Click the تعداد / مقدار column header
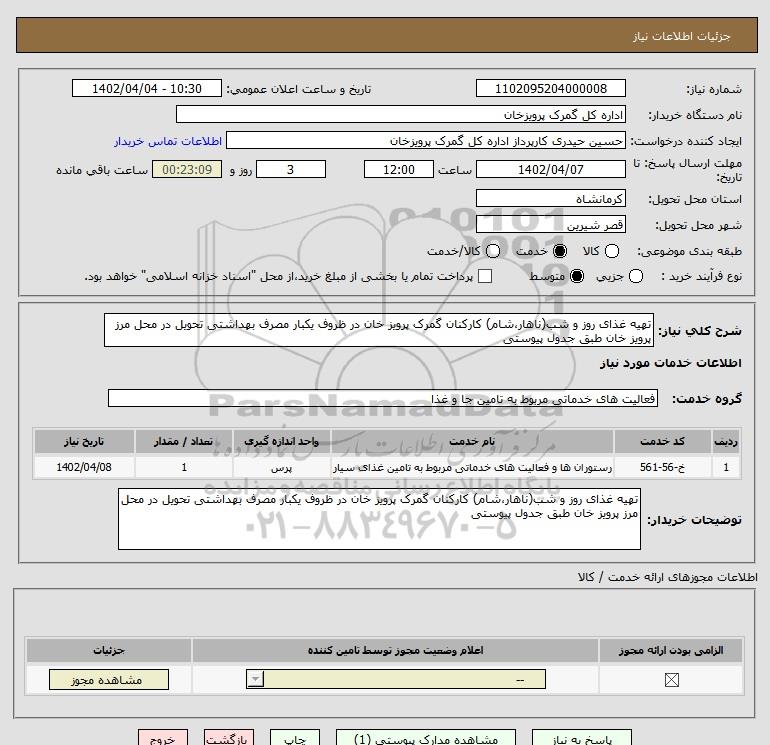The width and height of the screenshot is (770, 745). tap(183, 441)
